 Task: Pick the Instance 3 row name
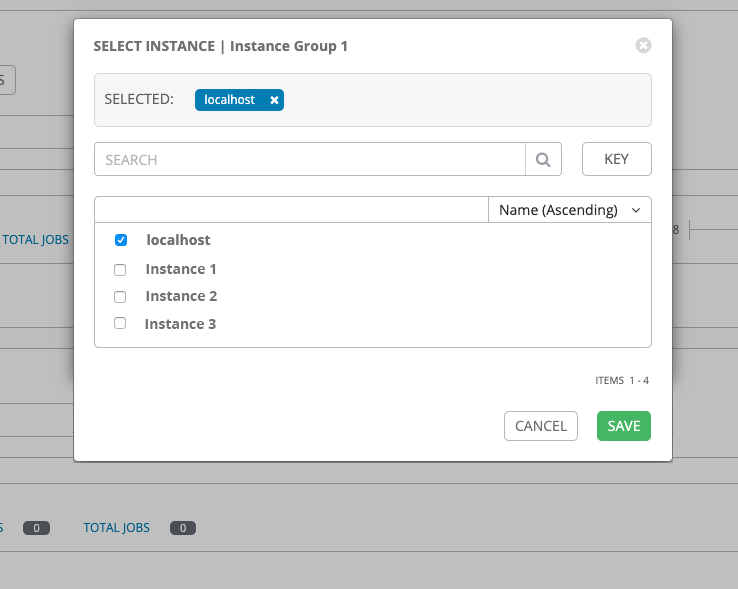coord(180,324)
